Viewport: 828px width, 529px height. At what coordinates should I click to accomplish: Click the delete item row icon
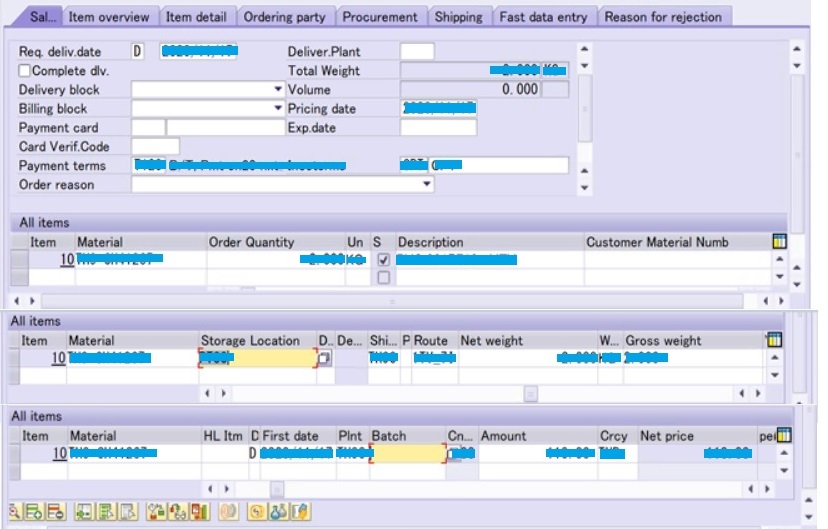(x=55, y=512)
